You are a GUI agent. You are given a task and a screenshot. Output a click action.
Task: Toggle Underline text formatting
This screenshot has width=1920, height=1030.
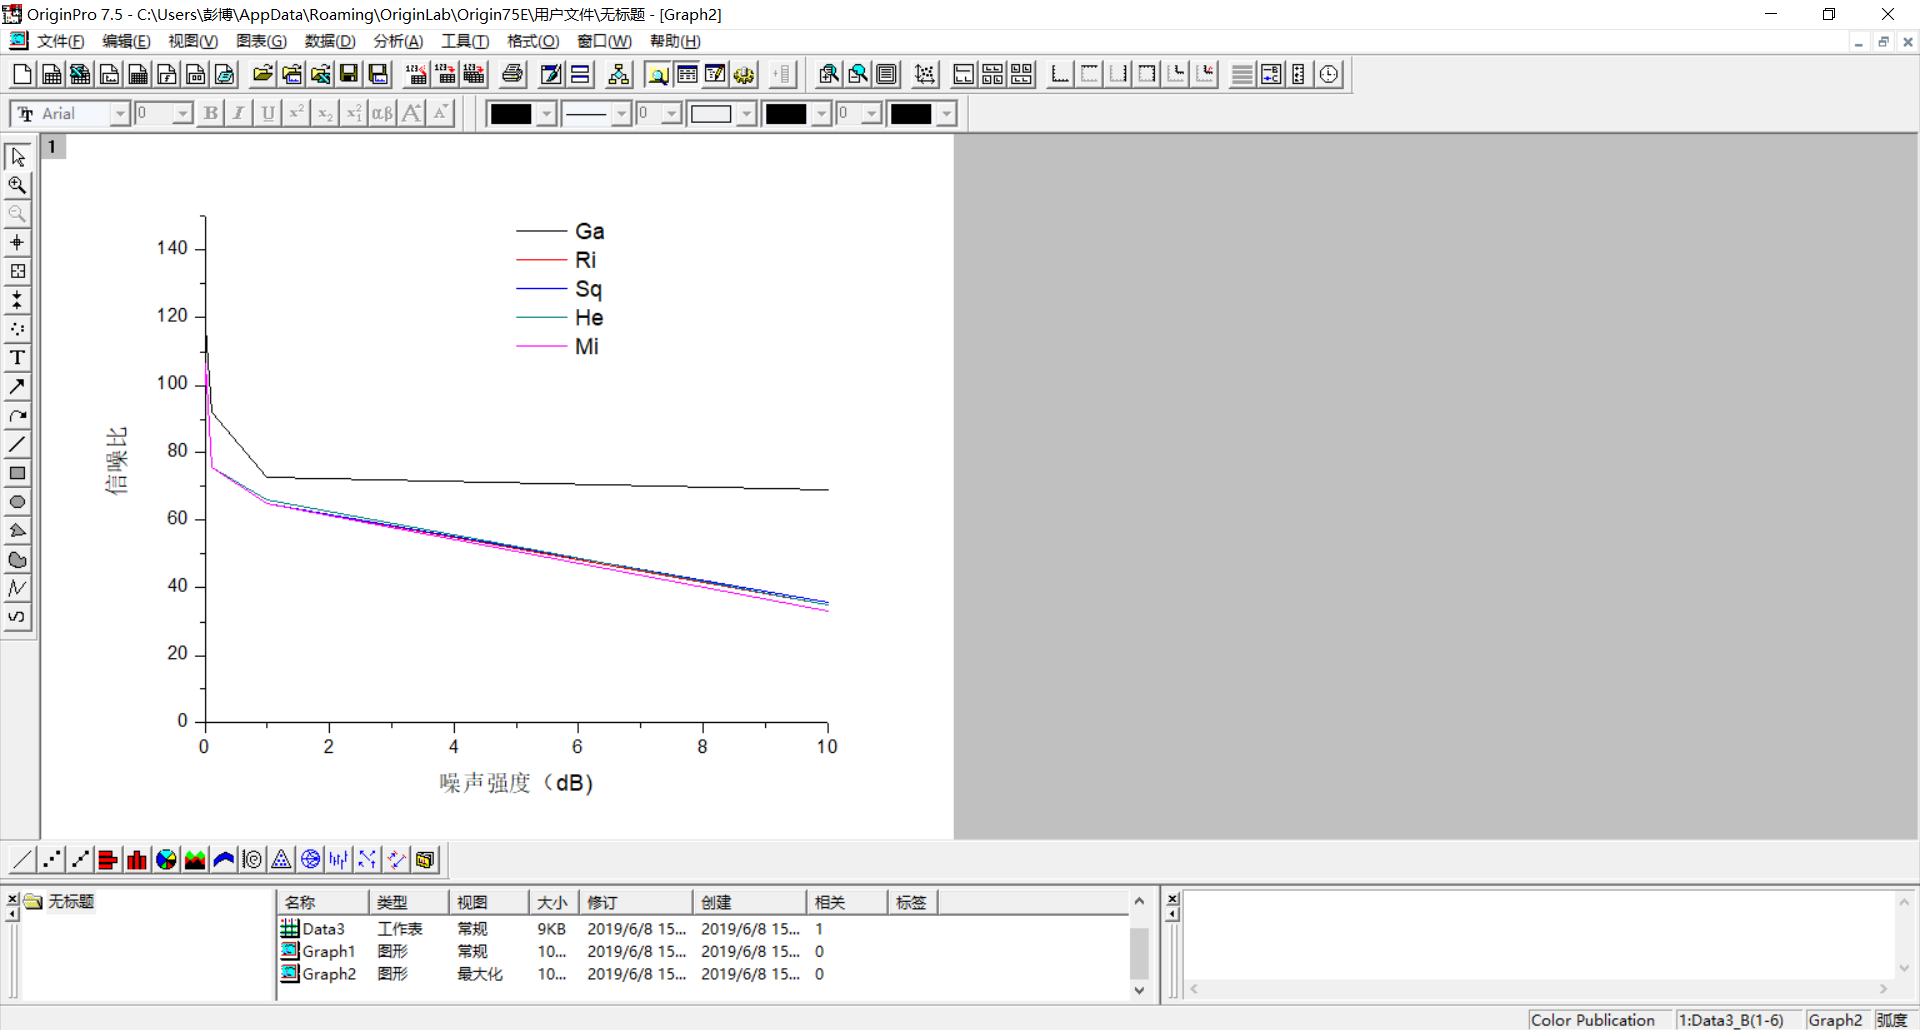click(267, 114)
